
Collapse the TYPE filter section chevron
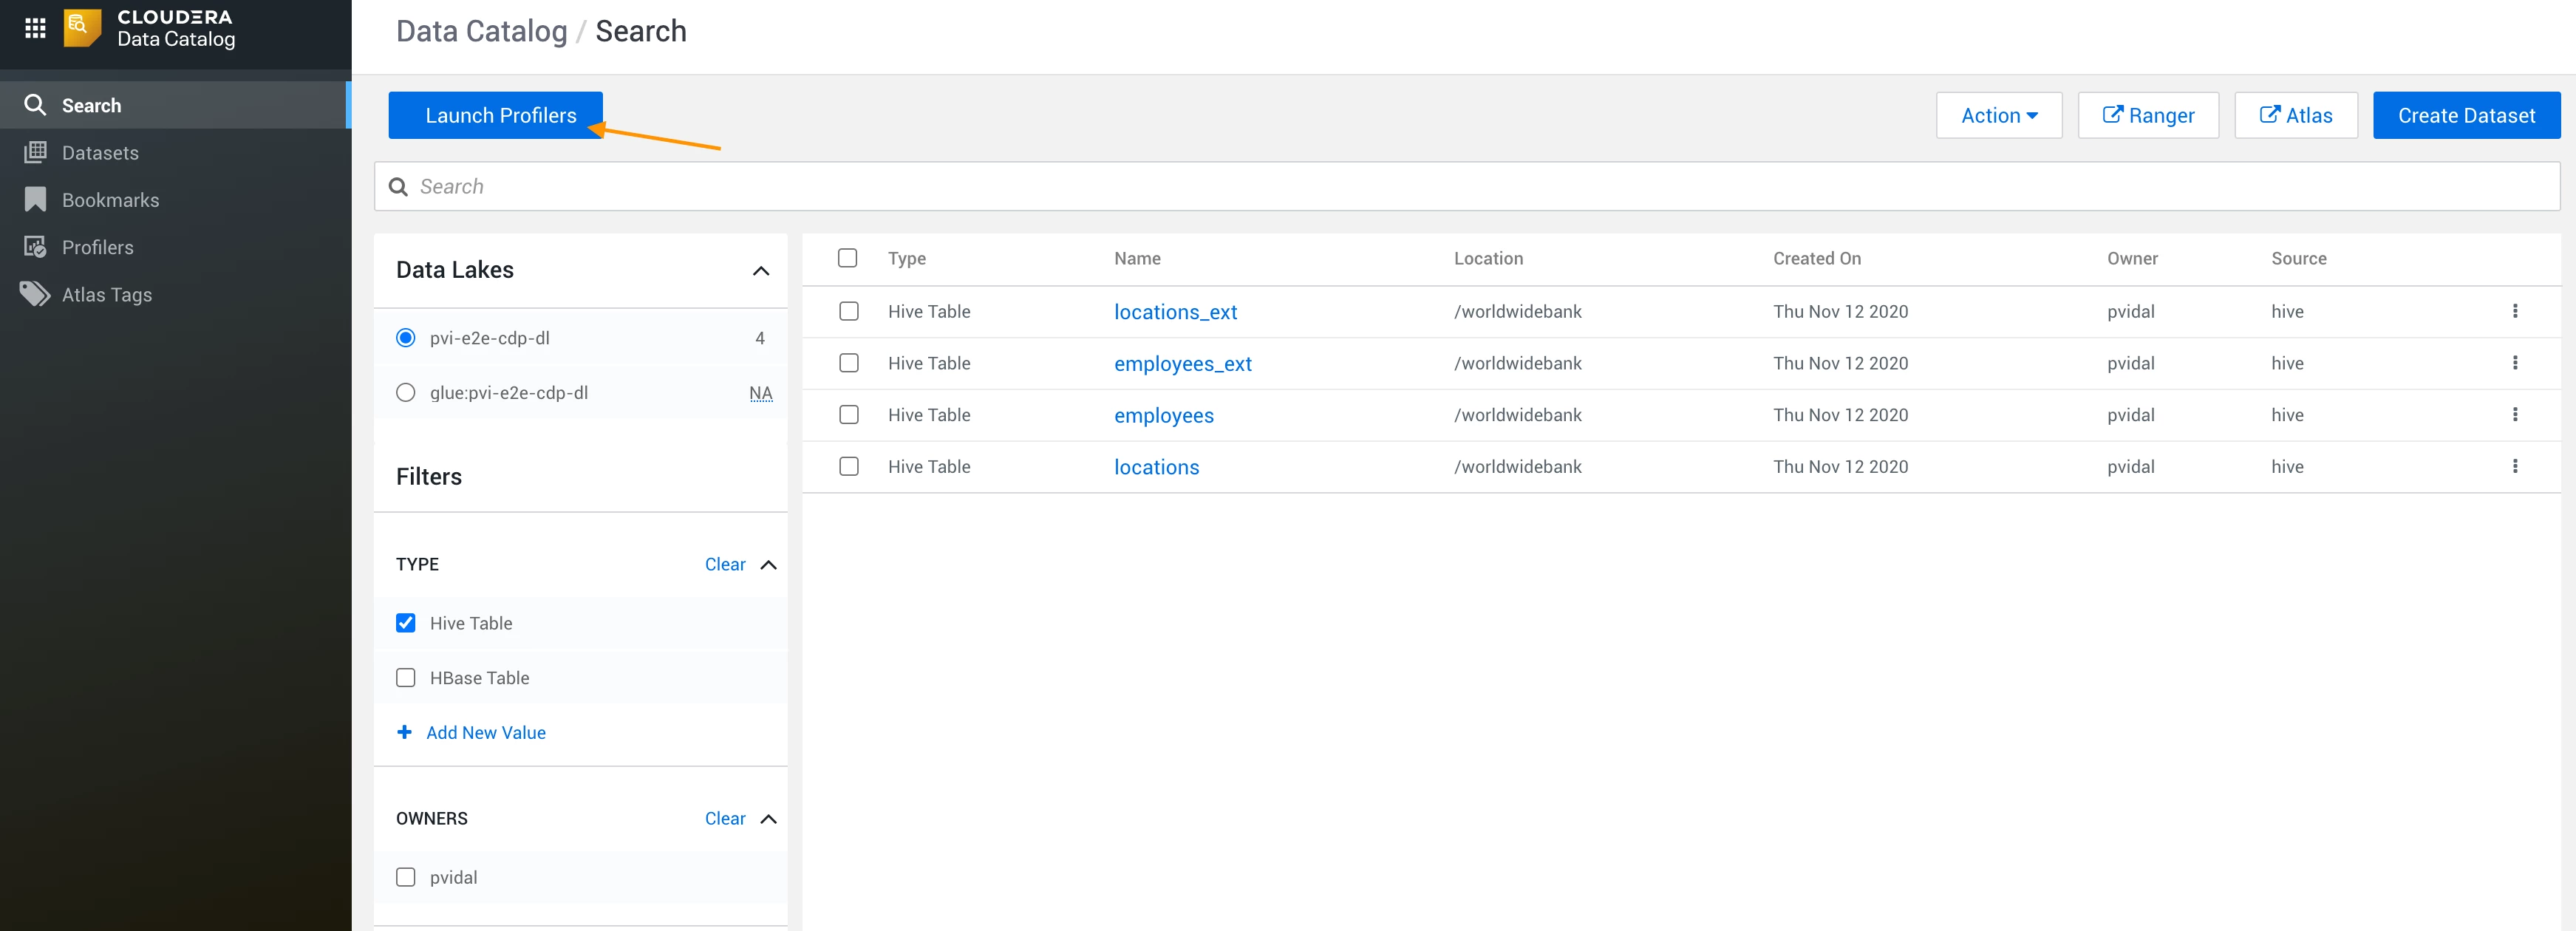[768, 565]
